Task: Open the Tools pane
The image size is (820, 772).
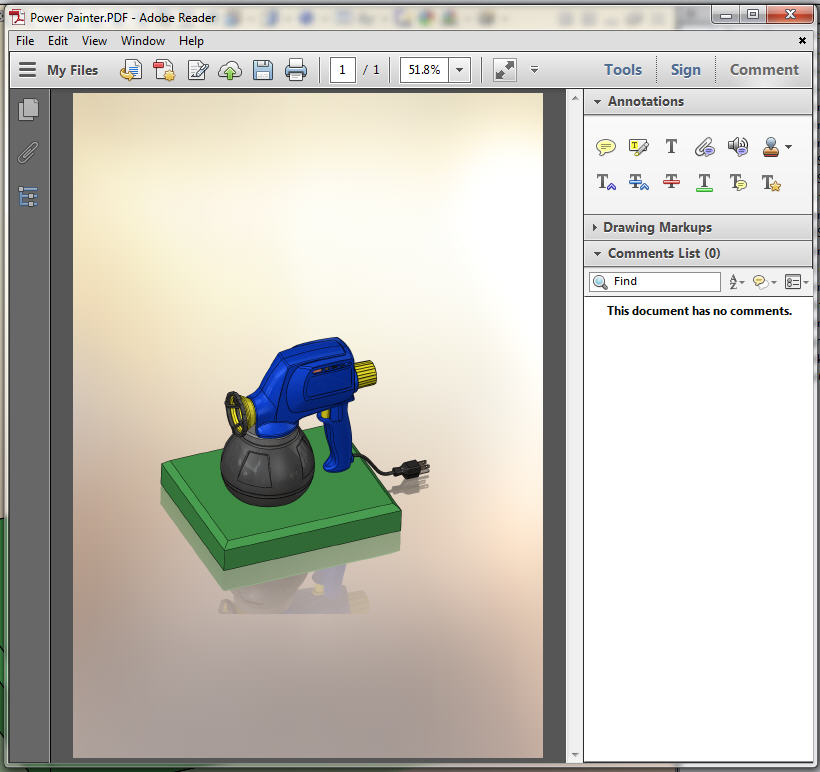Action: 622,70
